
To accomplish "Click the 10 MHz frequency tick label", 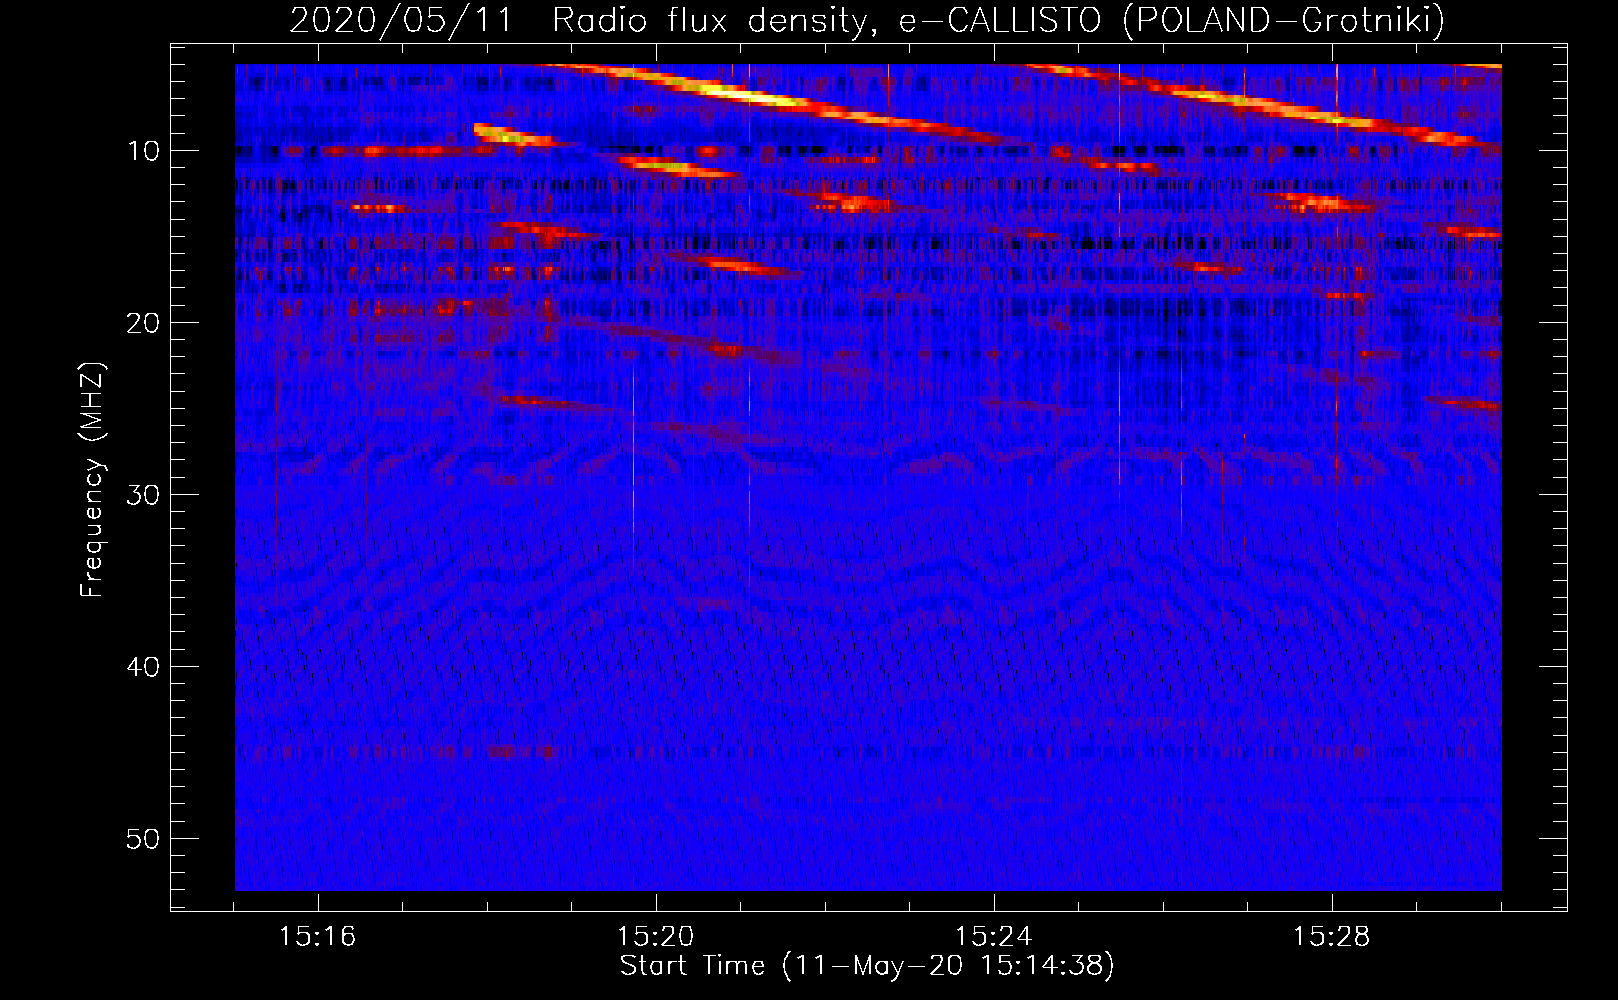I will 143,151.
